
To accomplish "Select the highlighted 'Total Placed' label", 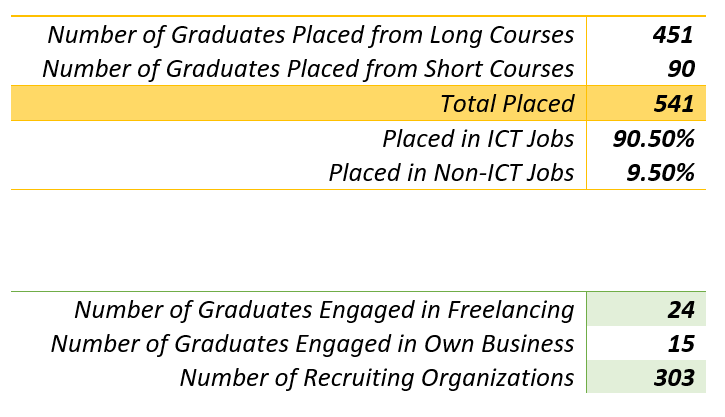I will [507, 104].
